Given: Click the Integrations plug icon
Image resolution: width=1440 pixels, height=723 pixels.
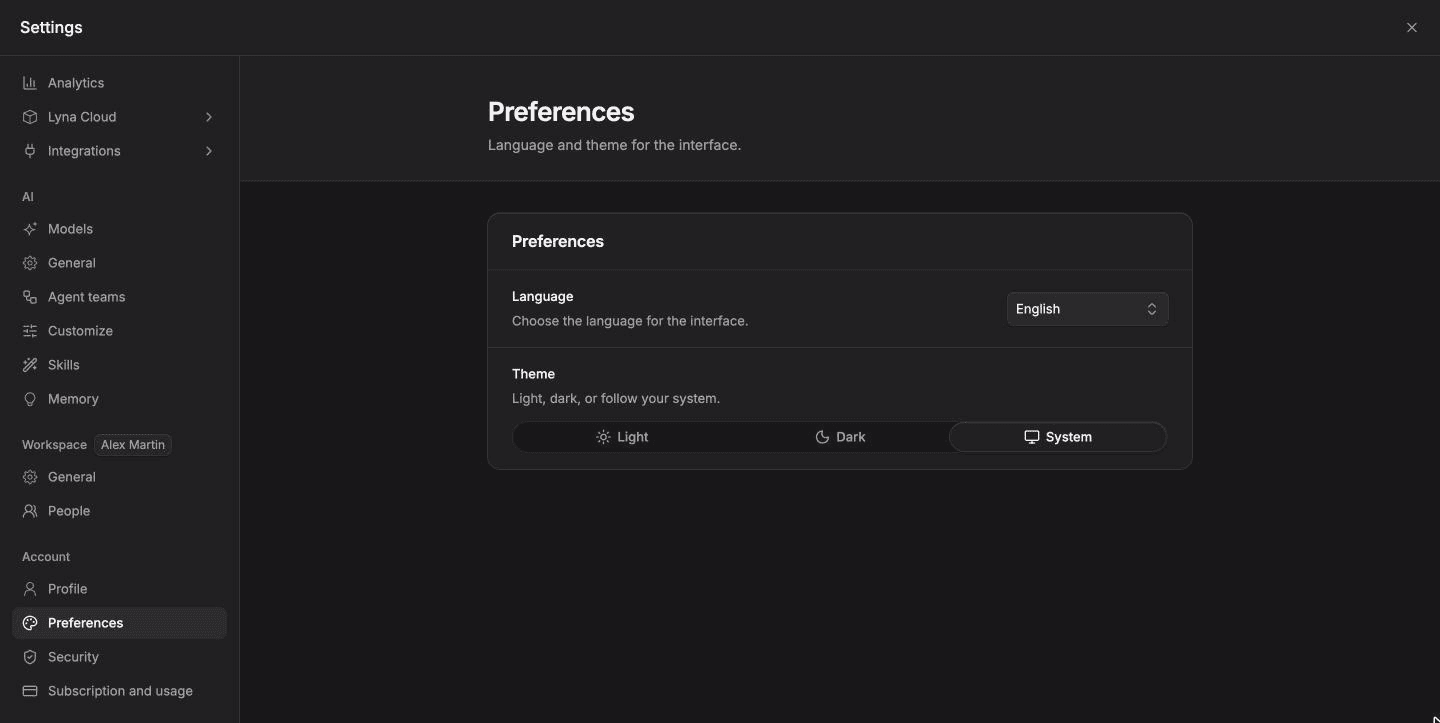Looking at the screenshot, I should [30, 151].
